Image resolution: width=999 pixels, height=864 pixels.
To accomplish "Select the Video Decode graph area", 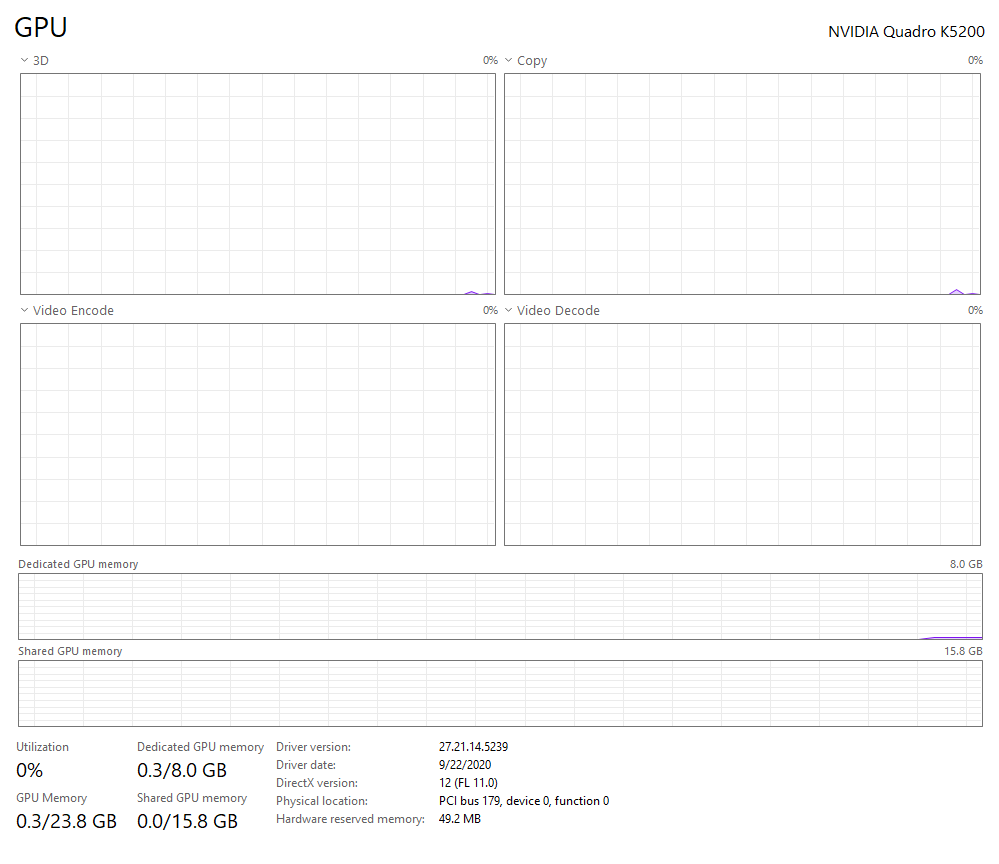I will click(x=742, y=434).
